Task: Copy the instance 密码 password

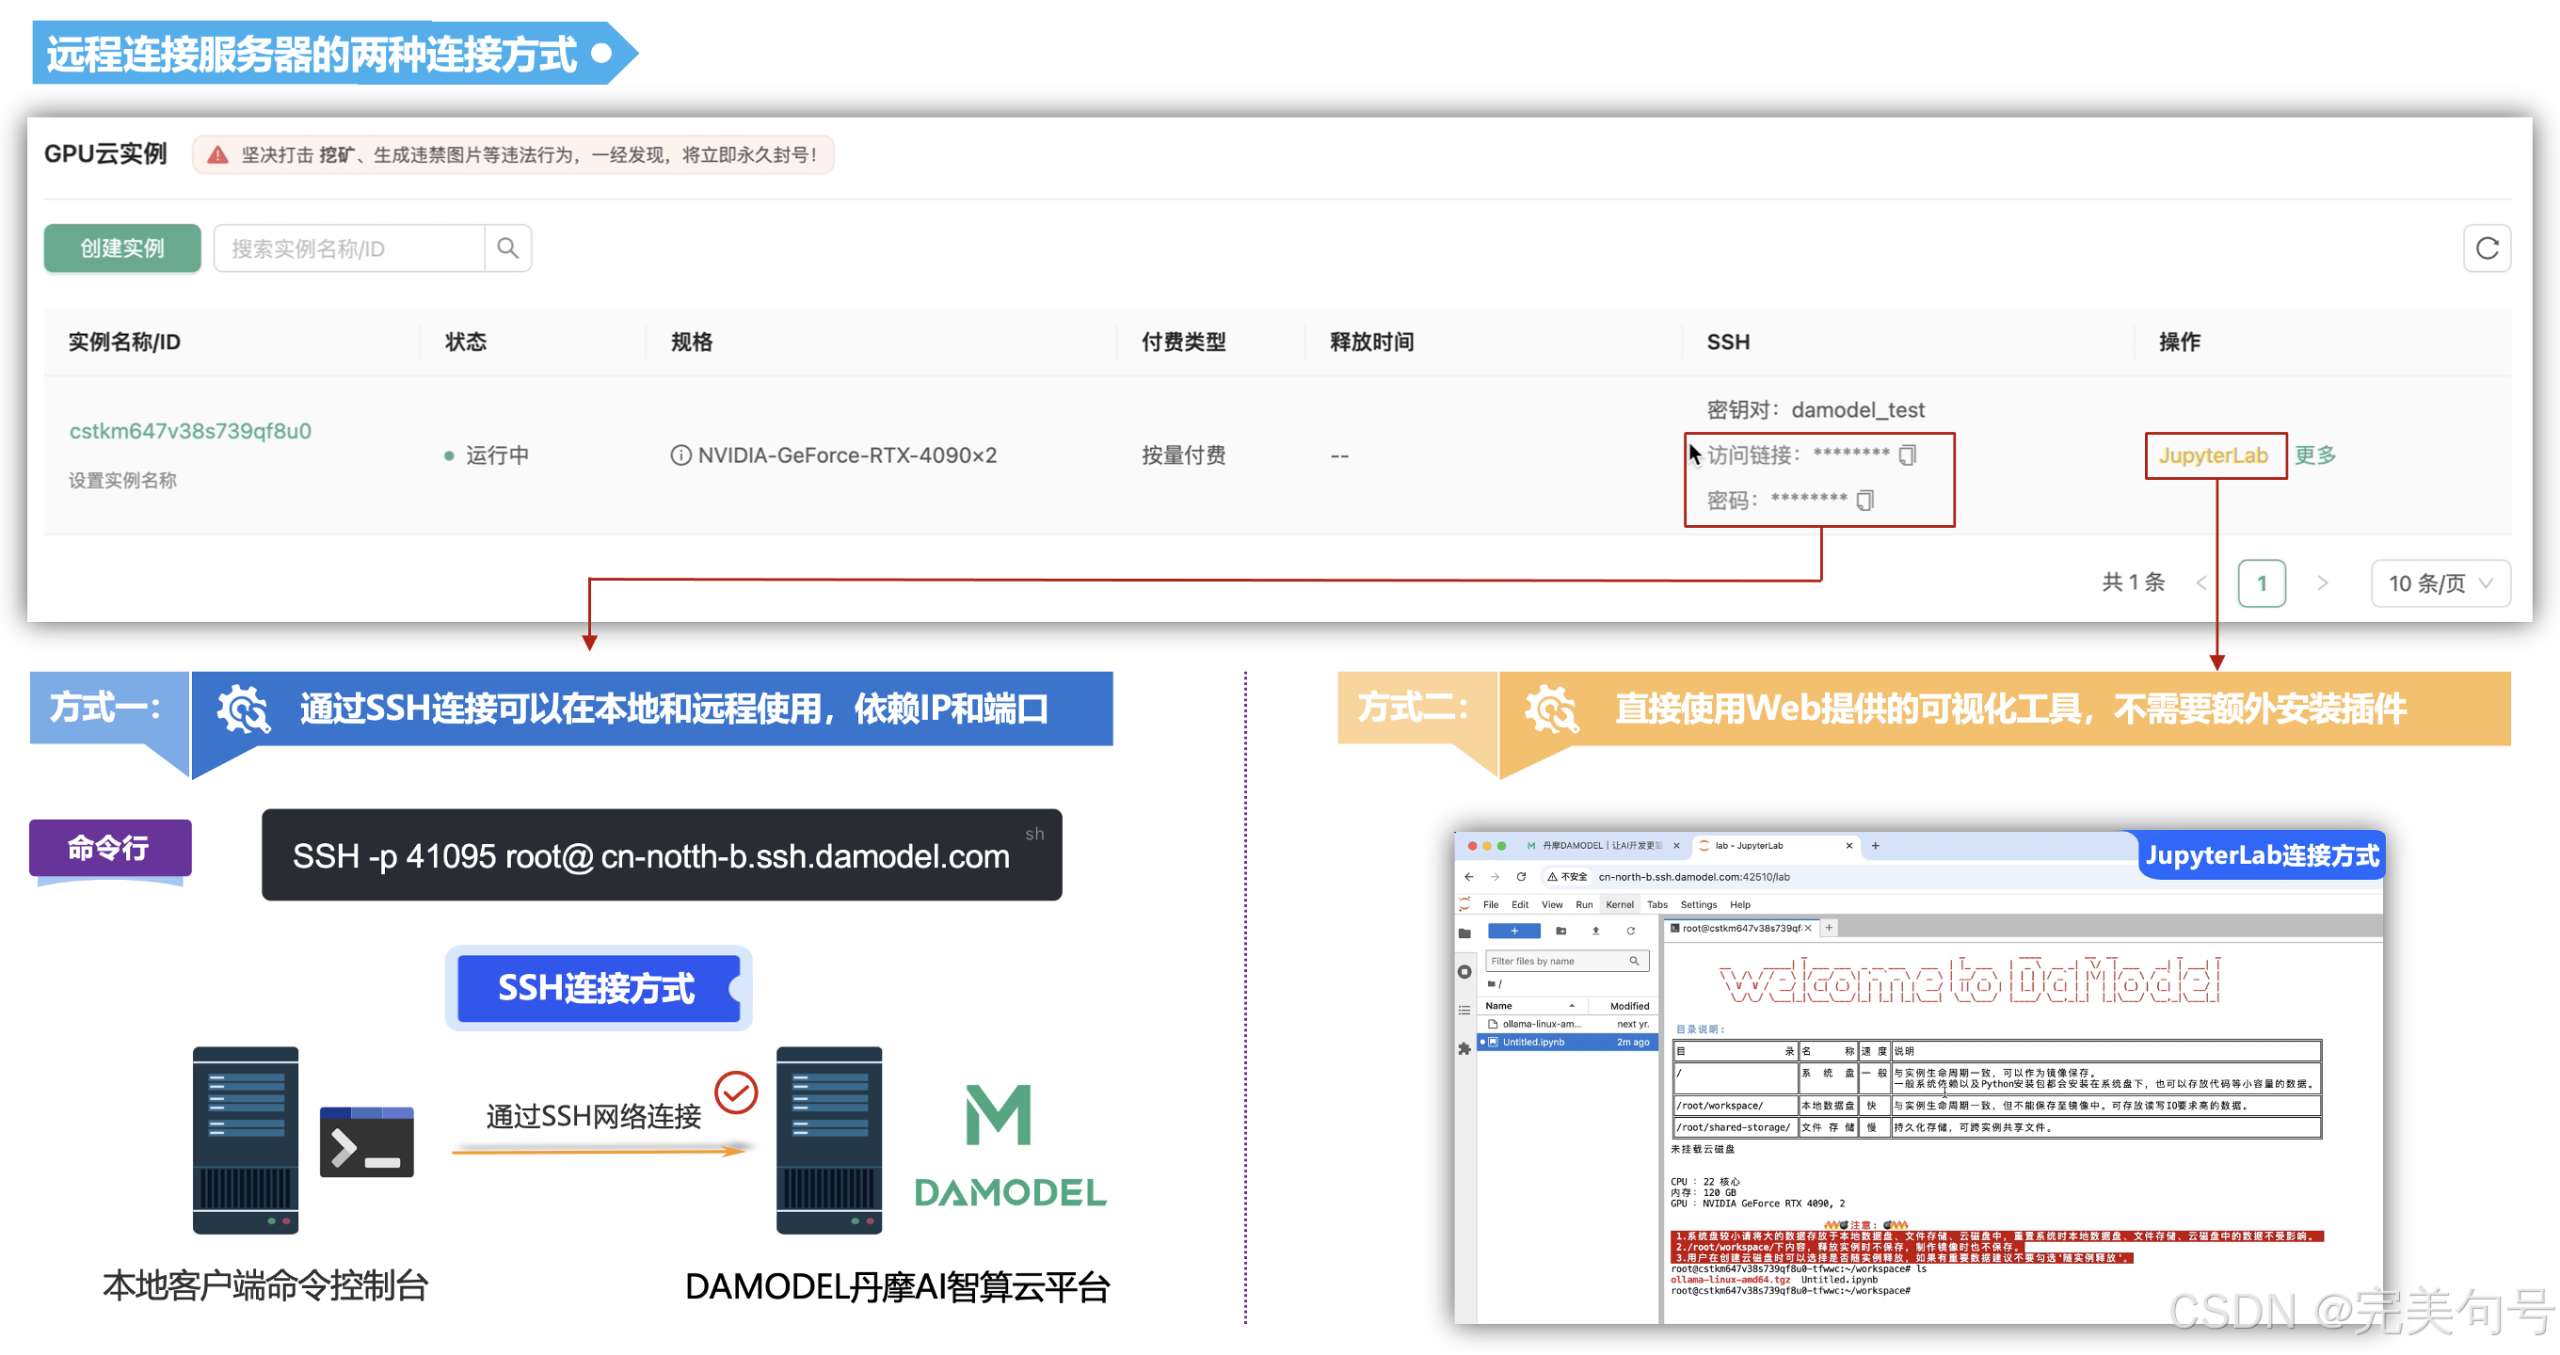Action: (1865, 500)
